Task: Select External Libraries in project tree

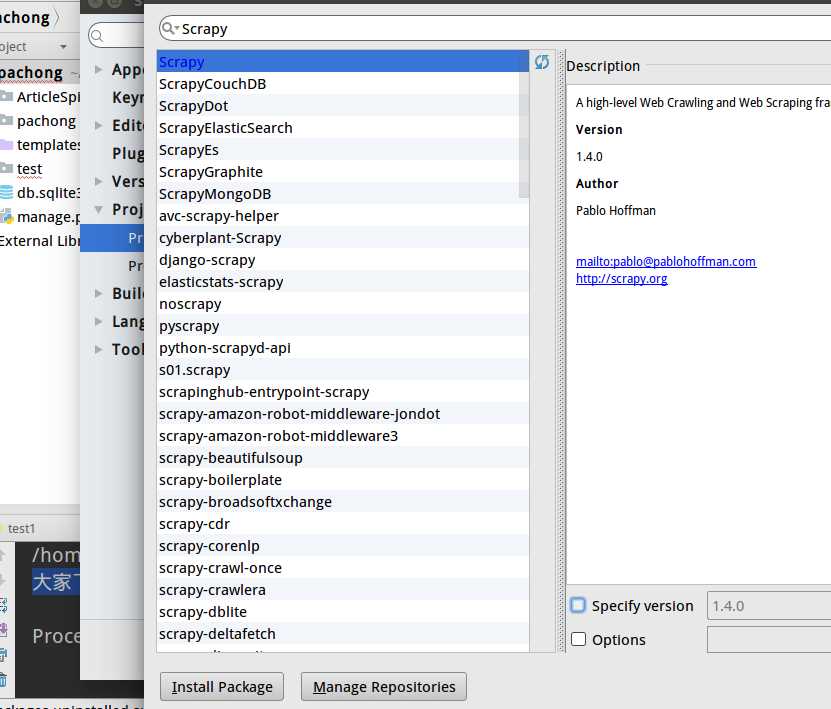Action: pos(40,241)
